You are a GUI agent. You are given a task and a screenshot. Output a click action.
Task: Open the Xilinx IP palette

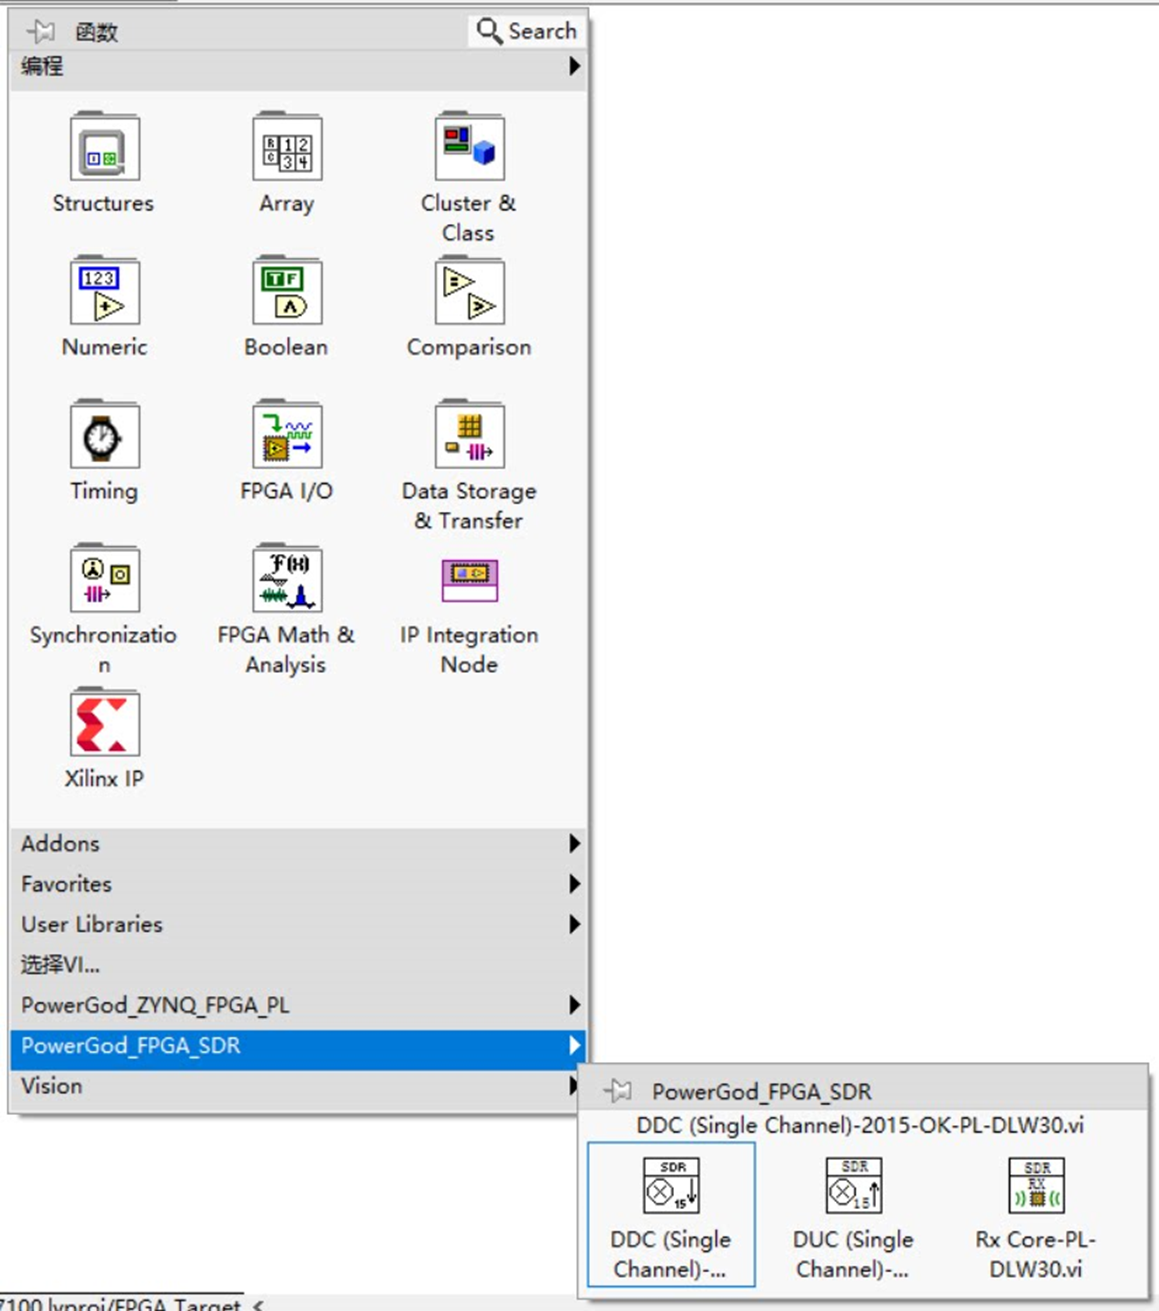click(x=104, y=723)
